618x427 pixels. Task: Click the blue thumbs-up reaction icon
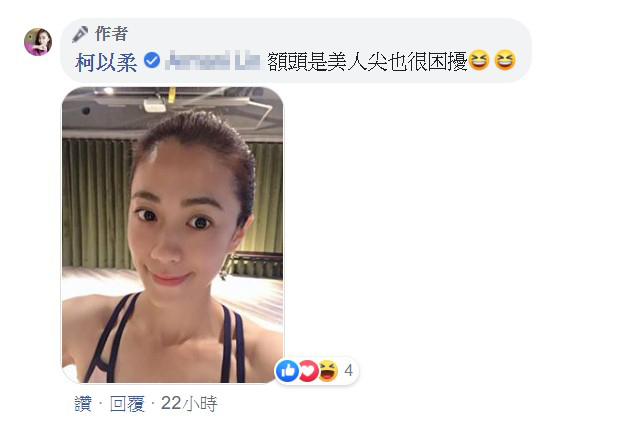[287, 371]
